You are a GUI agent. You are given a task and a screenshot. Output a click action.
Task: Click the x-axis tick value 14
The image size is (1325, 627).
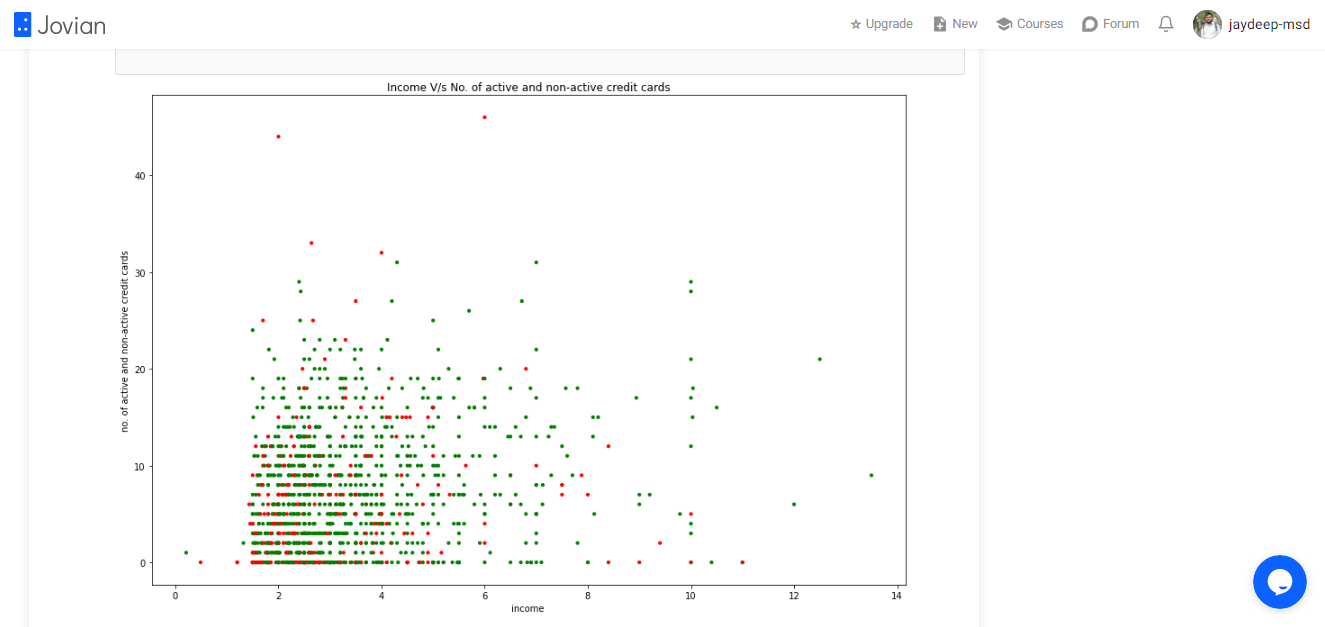click(897, 596)
